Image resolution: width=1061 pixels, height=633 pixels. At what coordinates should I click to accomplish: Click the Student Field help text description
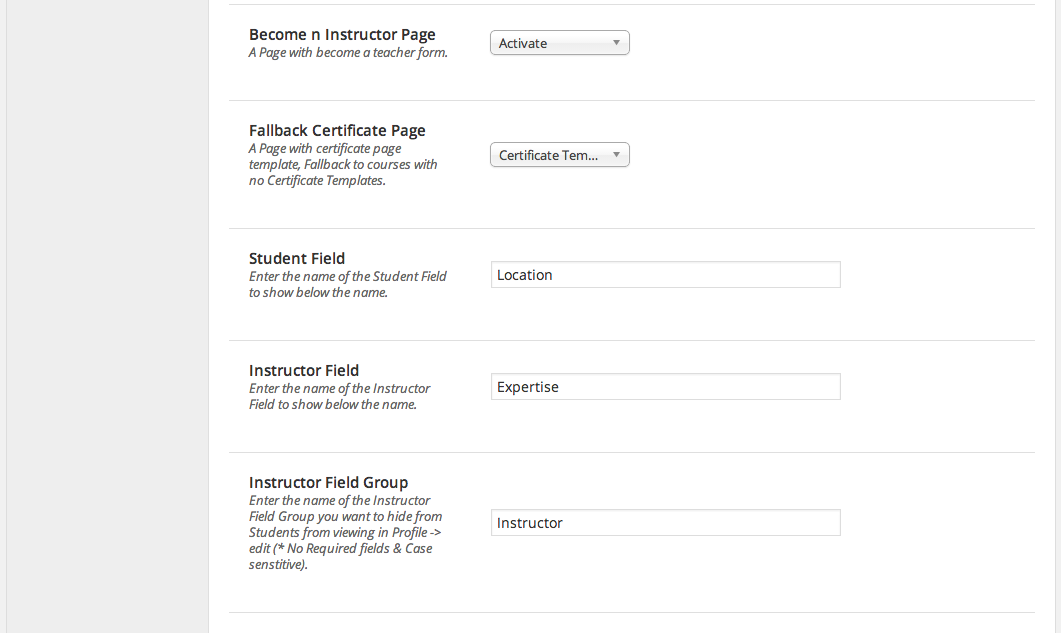coord(347,284)
